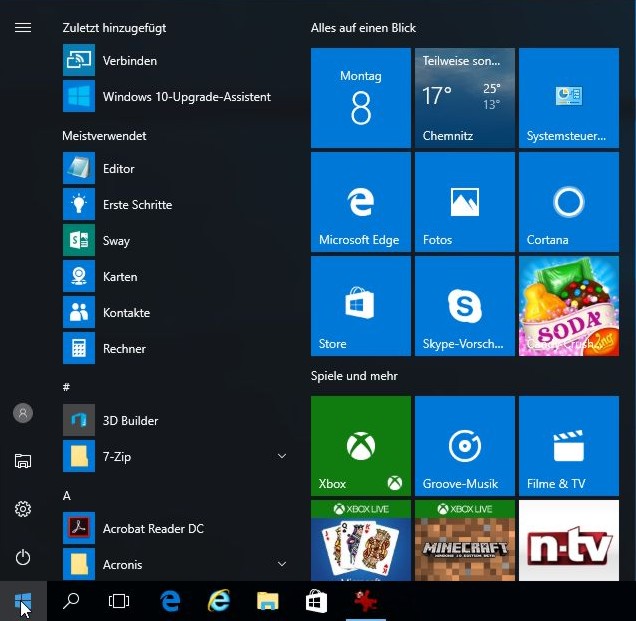Click the user account avatar icon
This screenshot has height=621, width=636.
(23, 413)
